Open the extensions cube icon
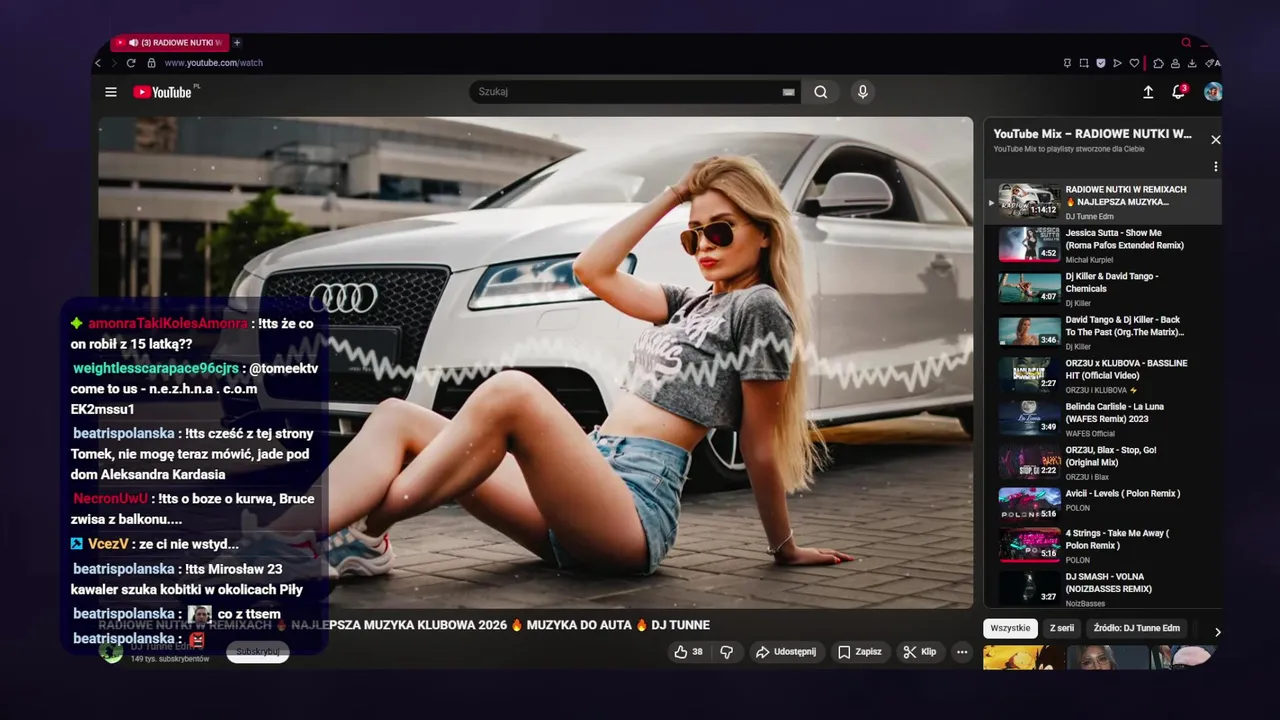The image size is (1280, 720). coord(1158,63)
